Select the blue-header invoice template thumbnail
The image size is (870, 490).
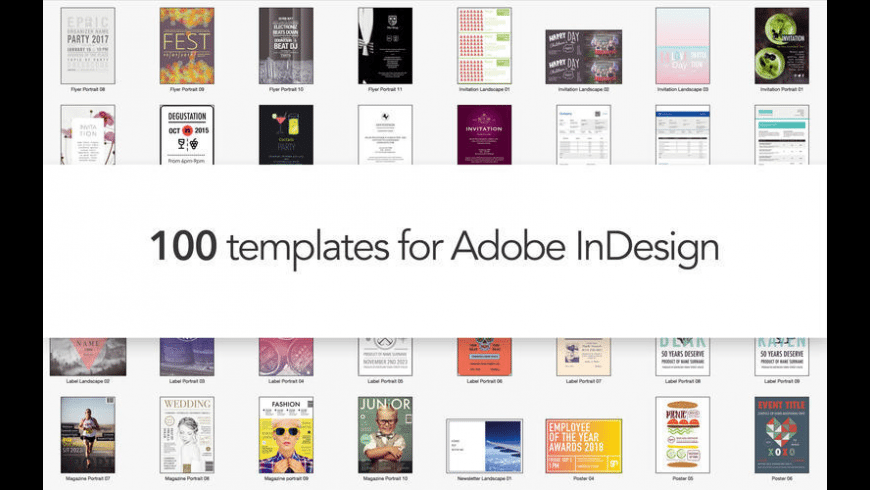[682, 135]
